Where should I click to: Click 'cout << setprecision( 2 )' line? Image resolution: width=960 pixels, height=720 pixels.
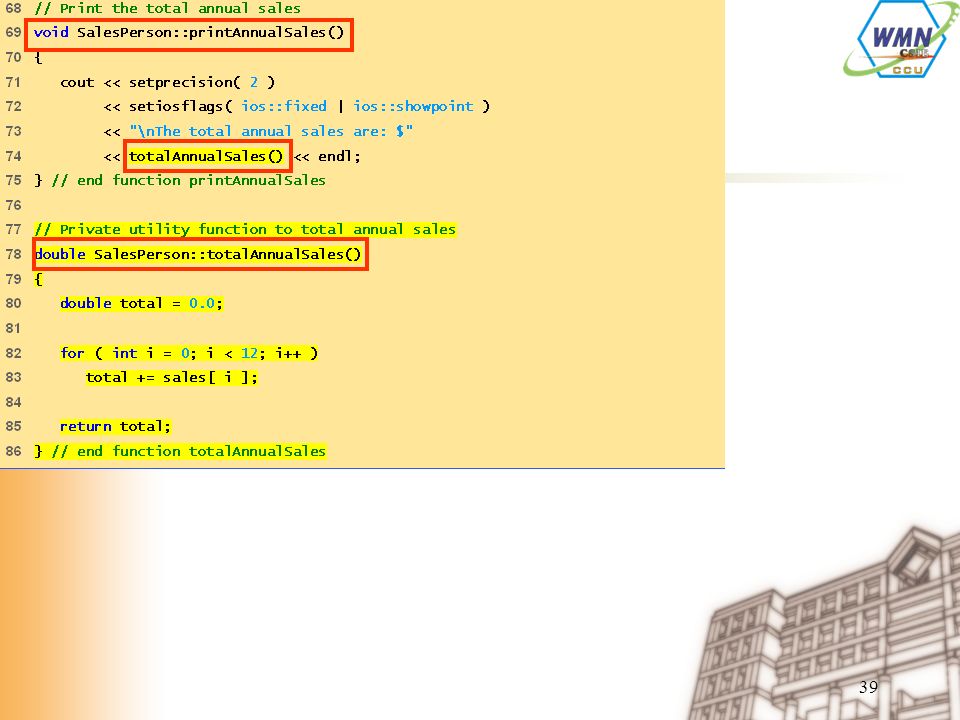(167, 82)
